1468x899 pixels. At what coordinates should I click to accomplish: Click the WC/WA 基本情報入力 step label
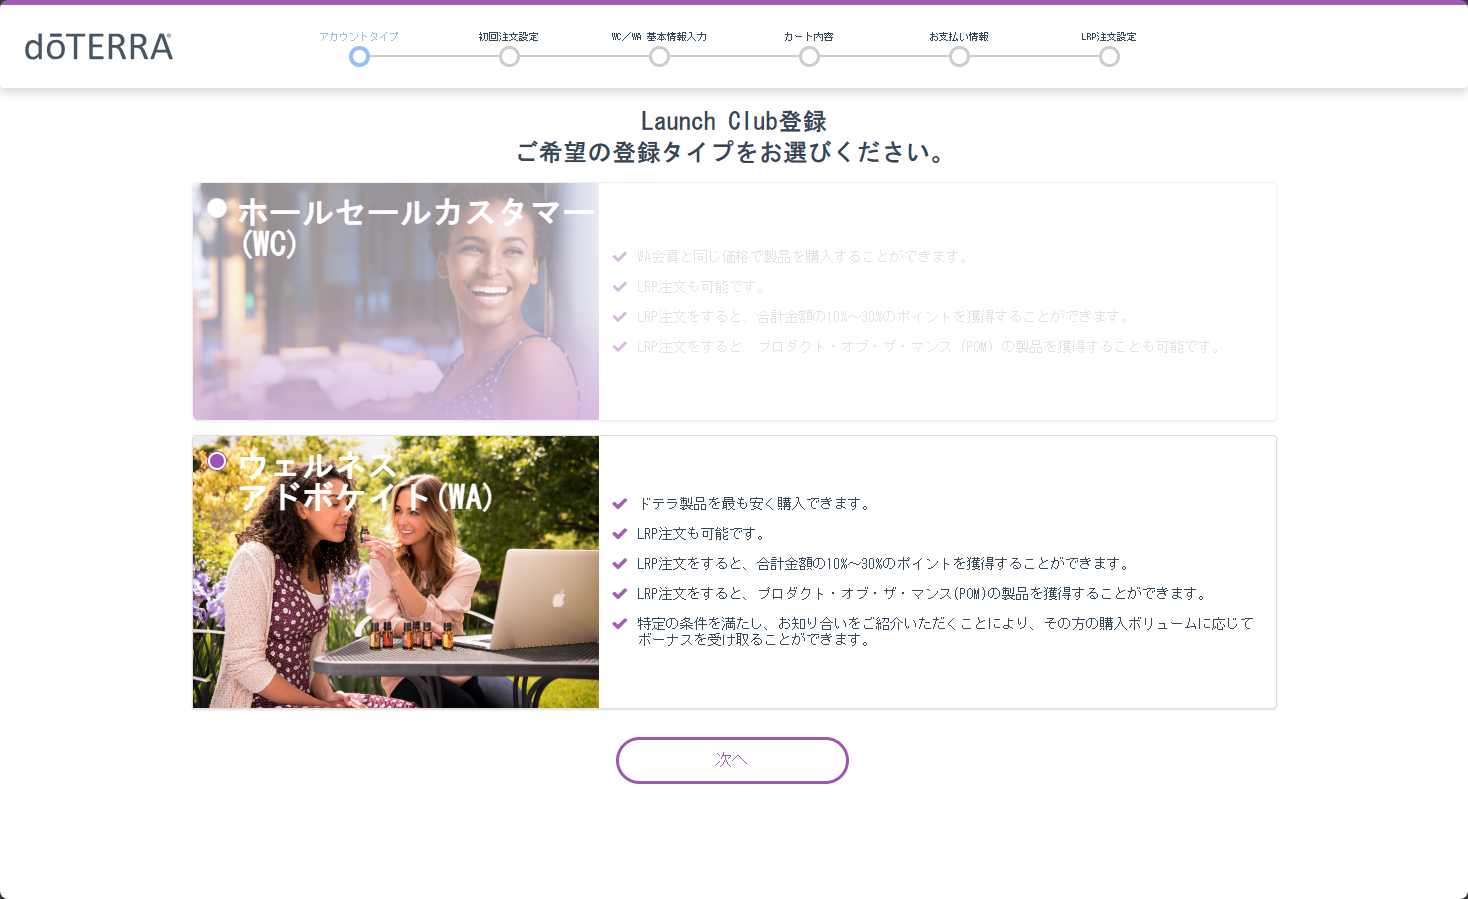[659, 37]
